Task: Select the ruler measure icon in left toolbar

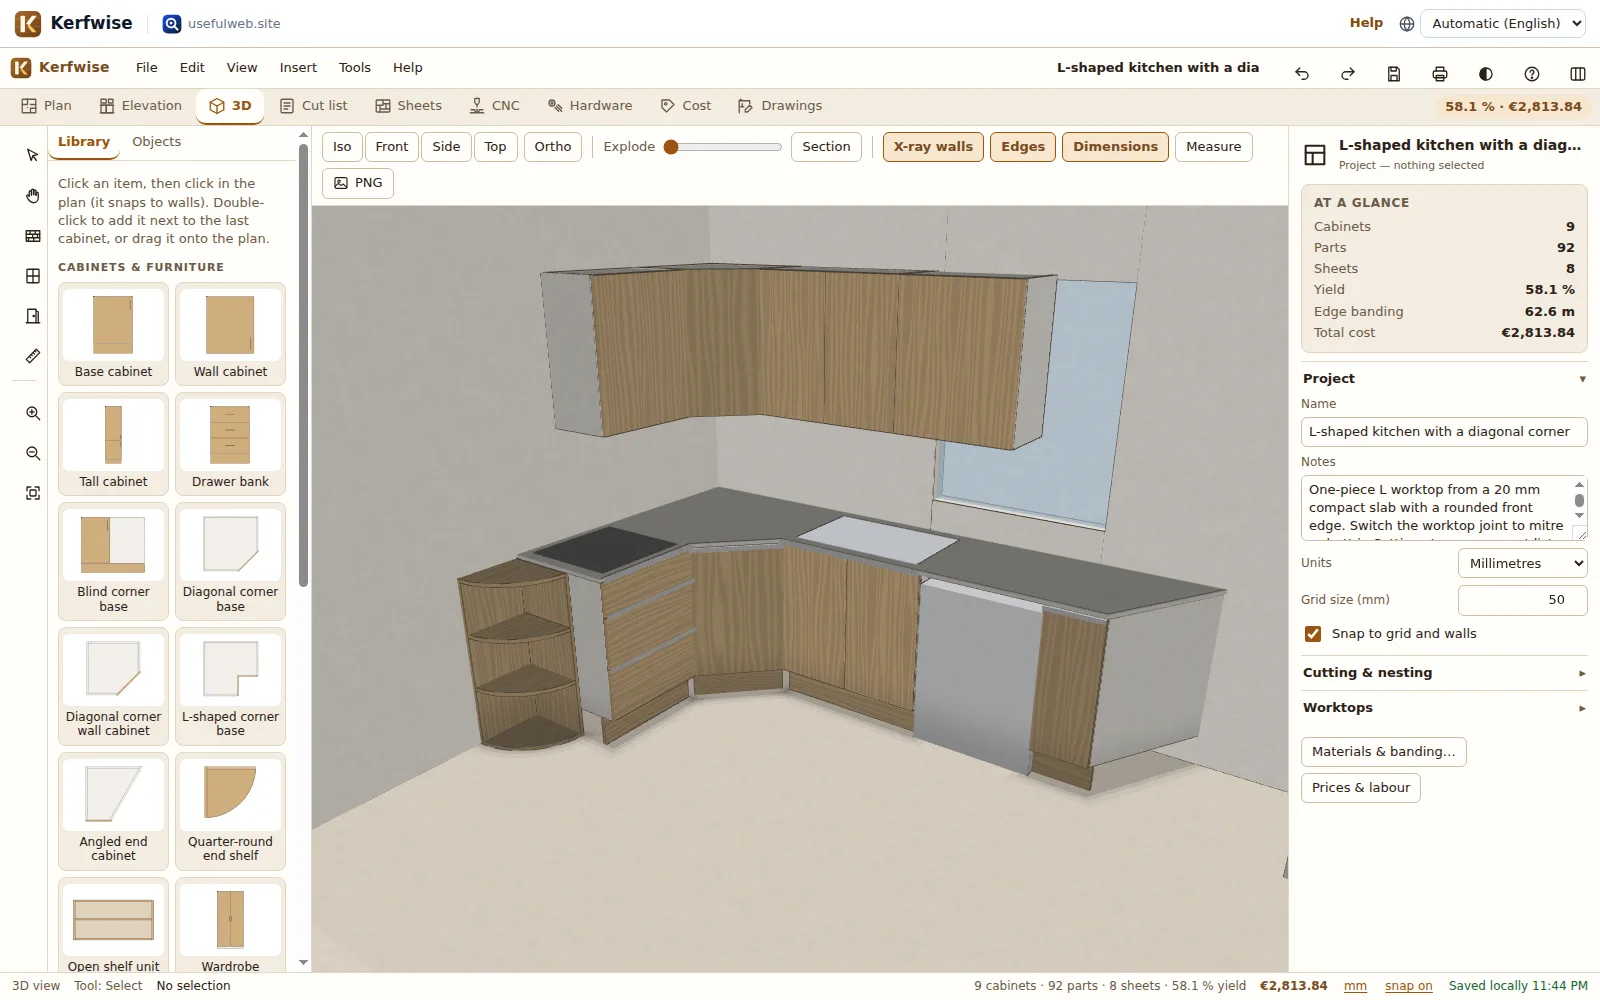Action: (33, 356)
